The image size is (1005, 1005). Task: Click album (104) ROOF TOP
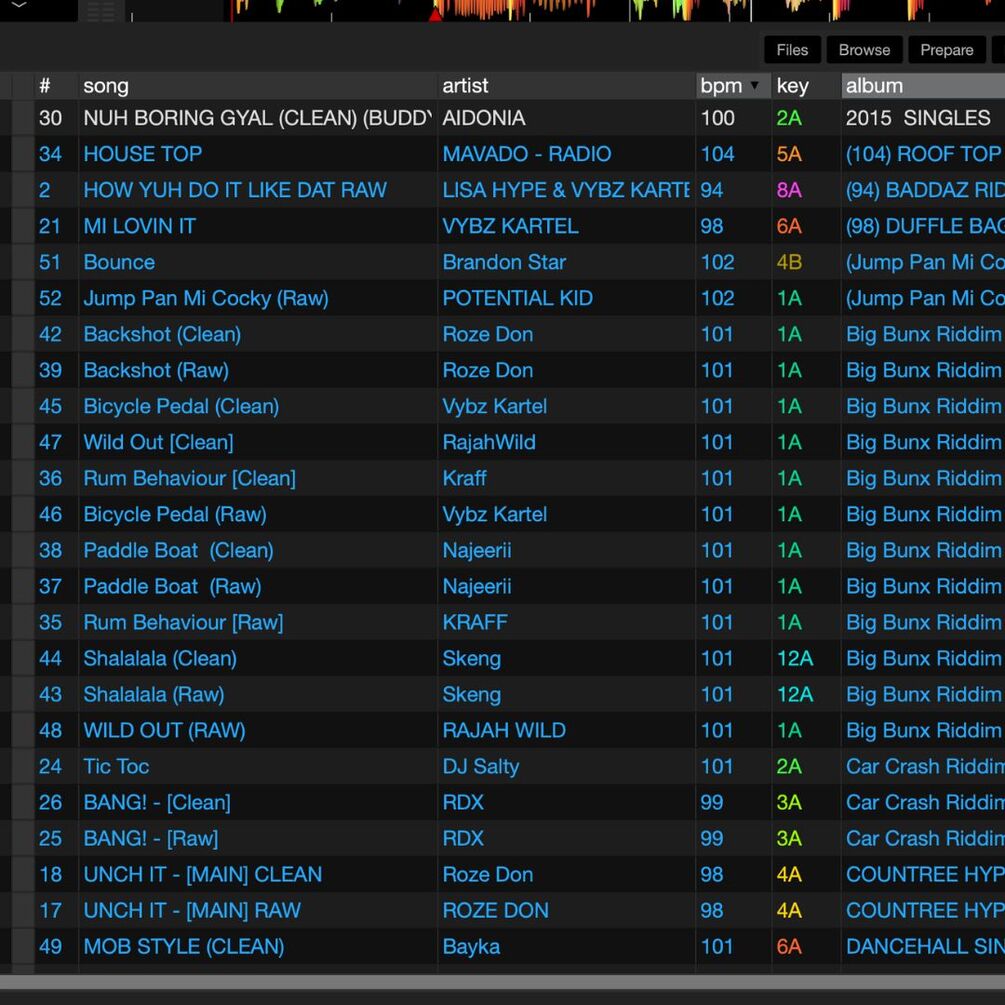(x=924, y=154)
